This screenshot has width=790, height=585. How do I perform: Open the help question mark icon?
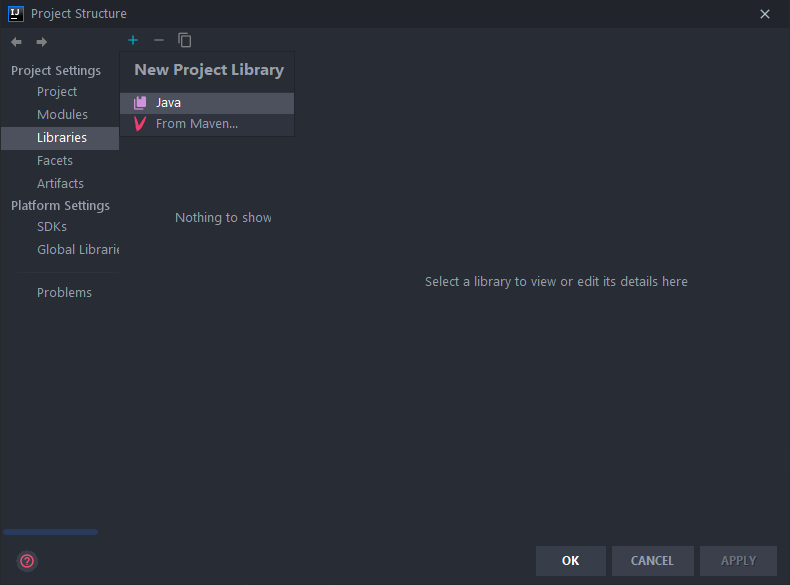pos(27,561)
